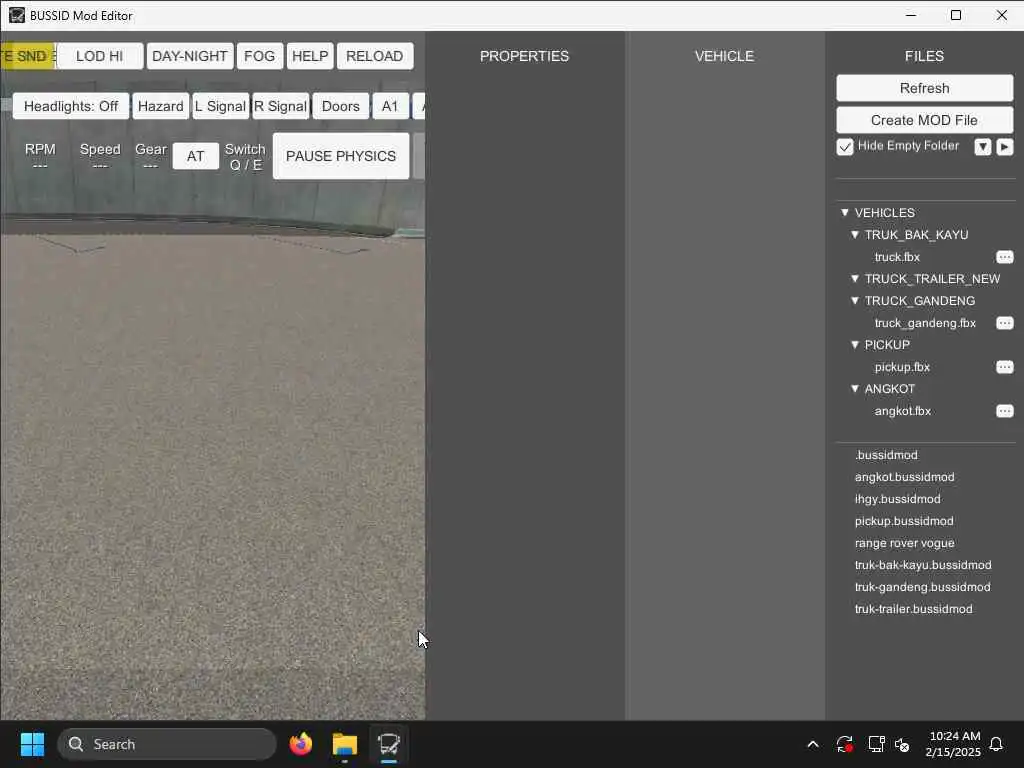The height and width of the screenshot is (768, 1024).
Task: Select pickup.fbx in the tree
Action: [x=903, y=367]
